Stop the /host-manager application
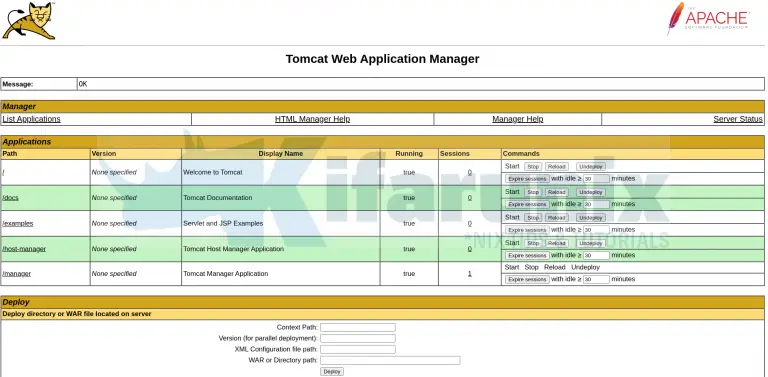Screen dimensions: 768x377 pyautogui.click(x=533, y=243)
